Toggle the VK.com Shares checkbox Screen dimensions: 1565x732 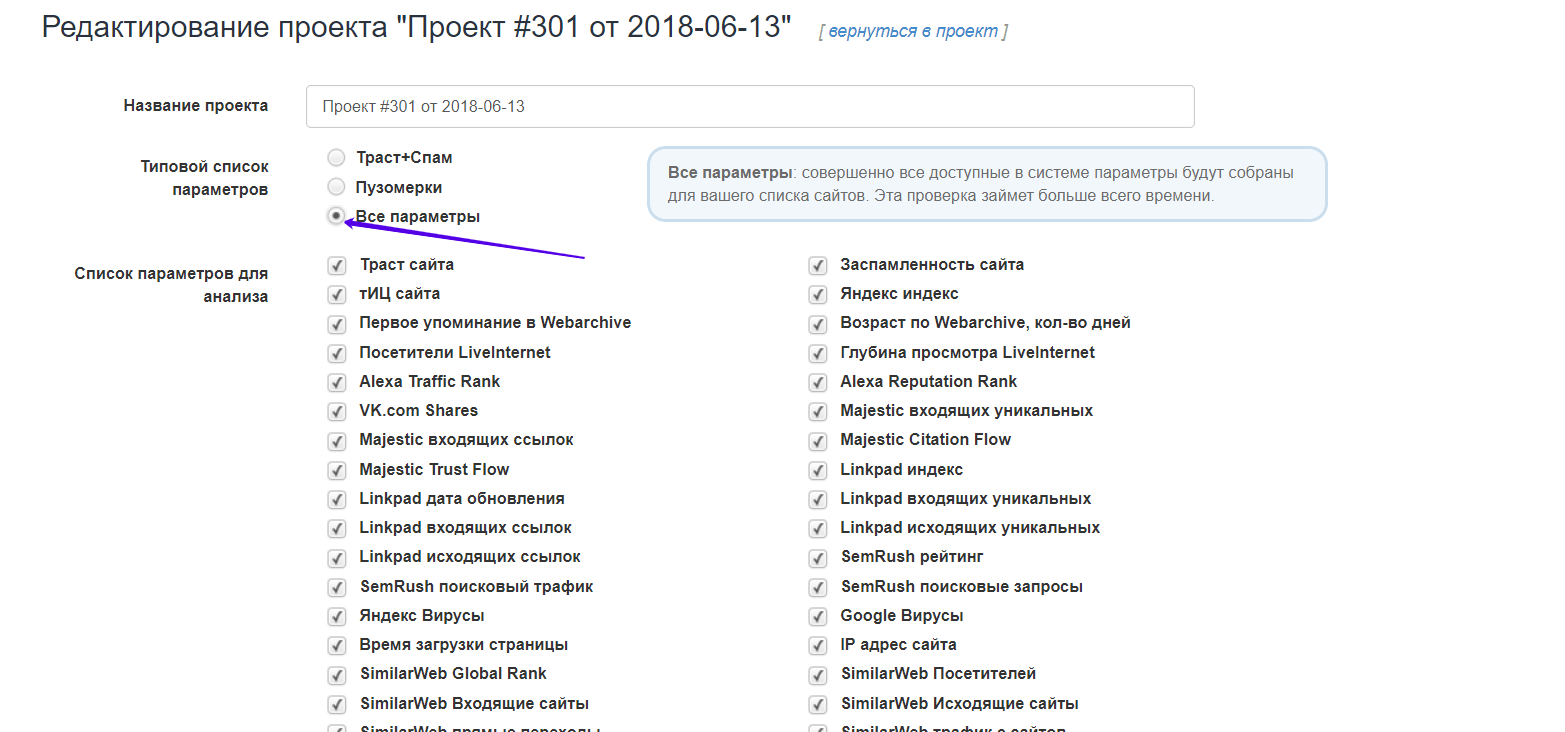pos(337,411)
